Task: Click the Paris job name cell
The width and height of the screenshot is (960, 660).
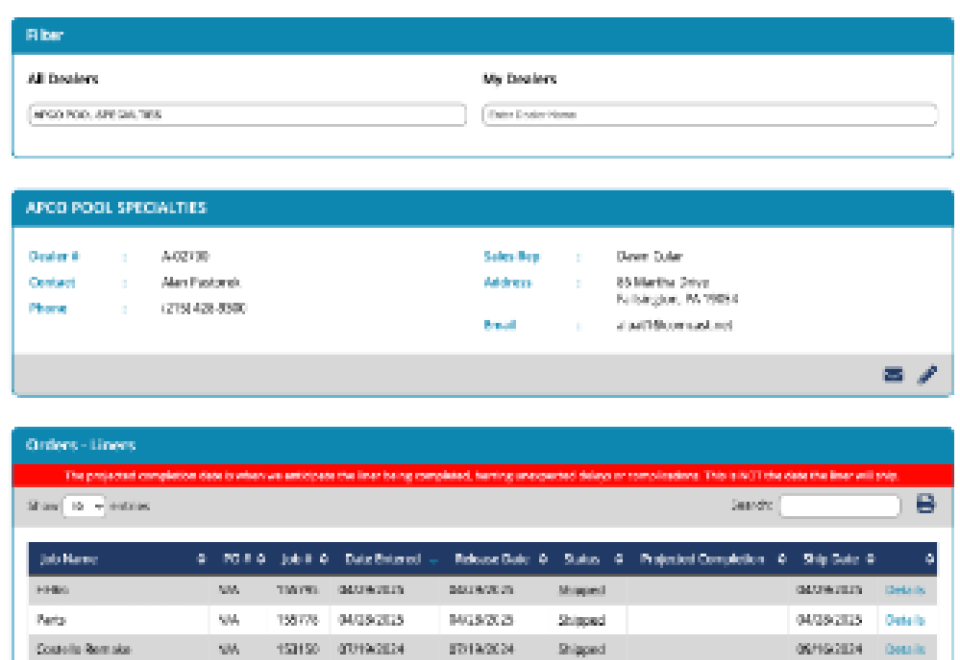Action: coord(119,620)
